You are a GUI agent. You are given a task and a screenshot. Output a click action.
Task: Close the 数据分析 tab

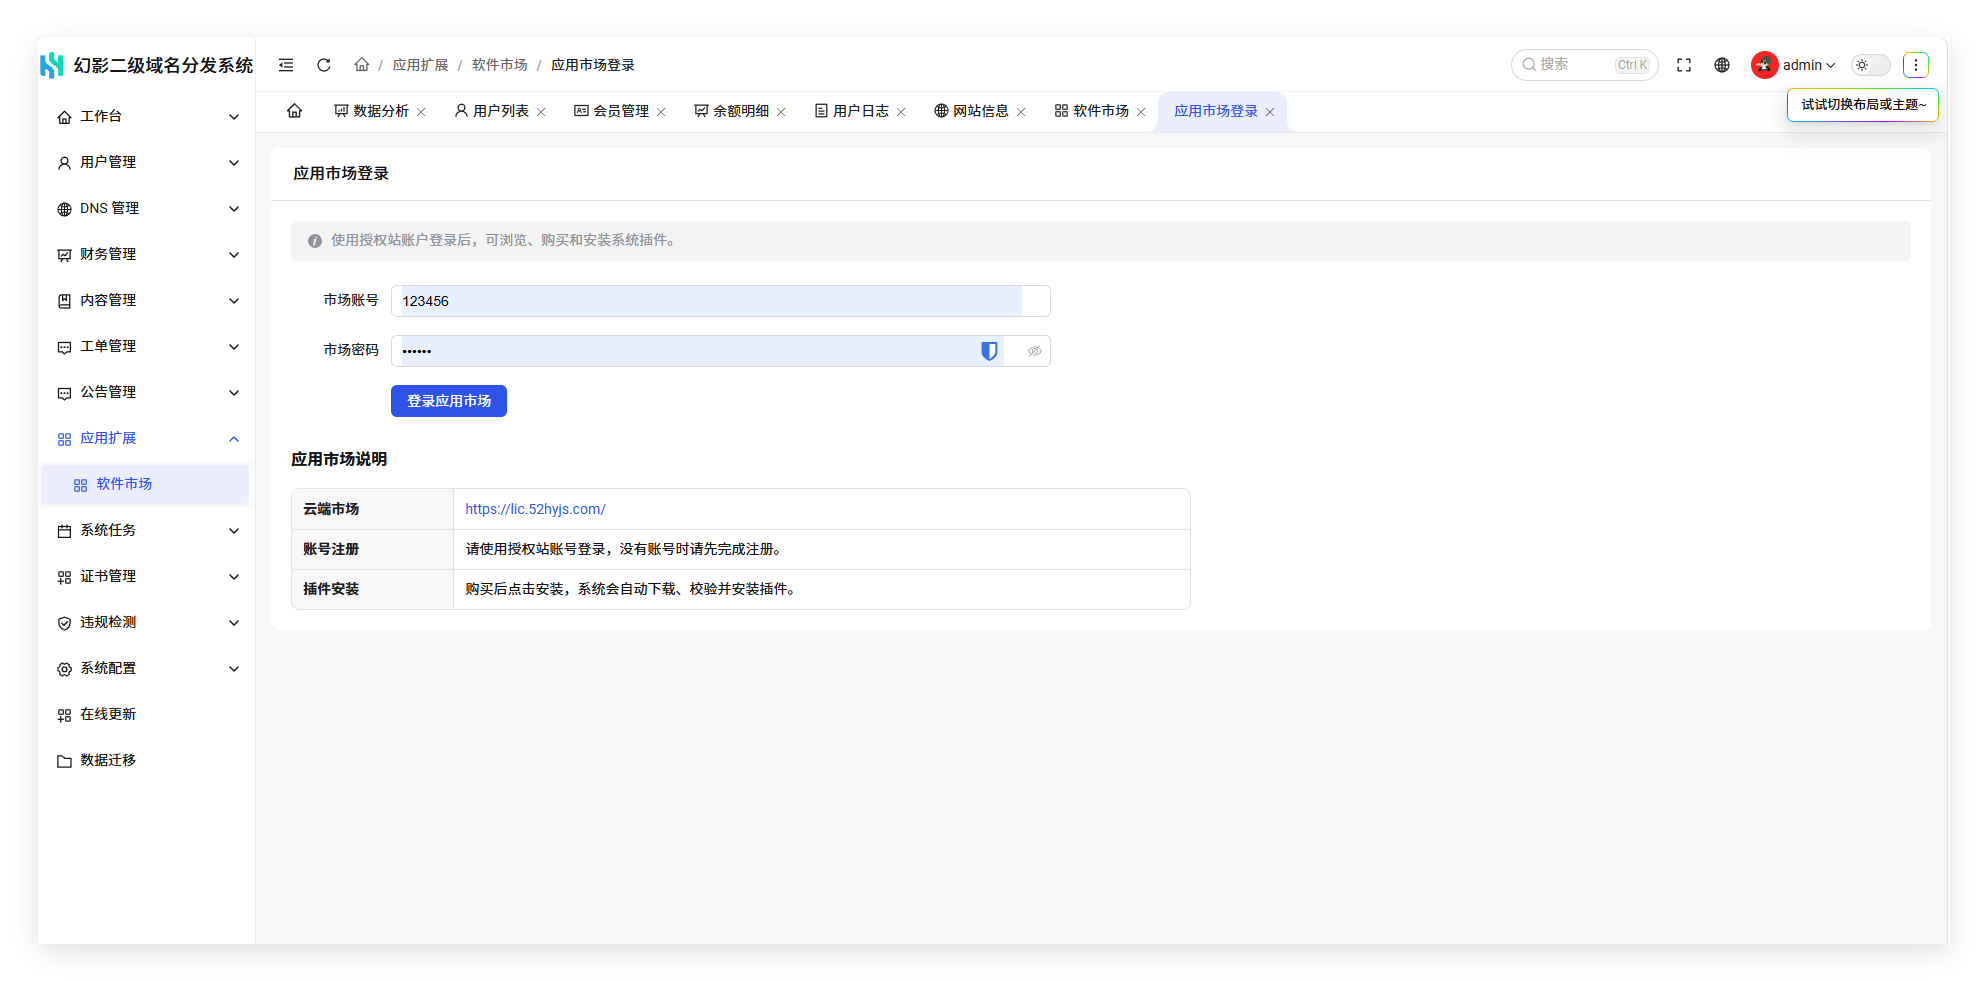point(422,112)
